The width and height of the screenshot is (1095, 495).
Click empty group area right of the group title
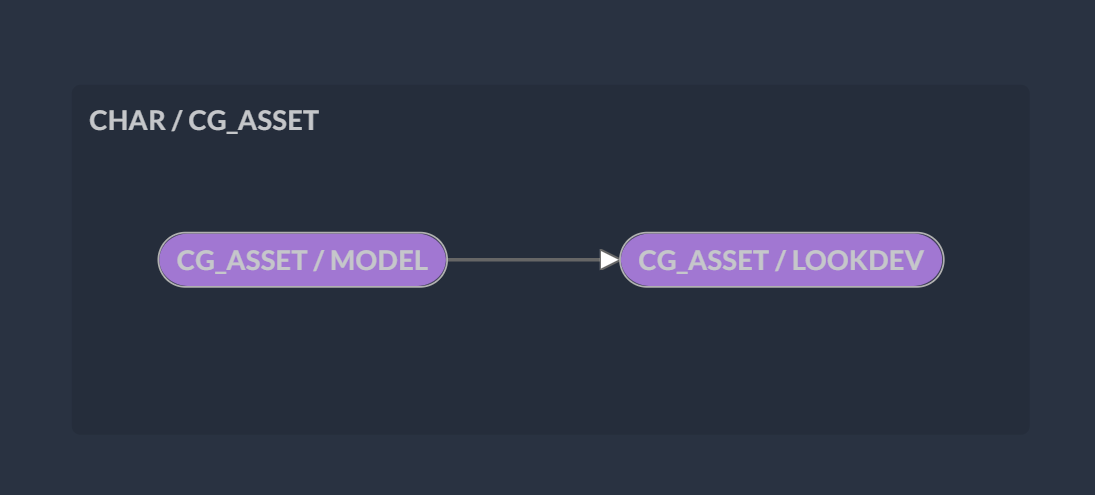(650, 121)
